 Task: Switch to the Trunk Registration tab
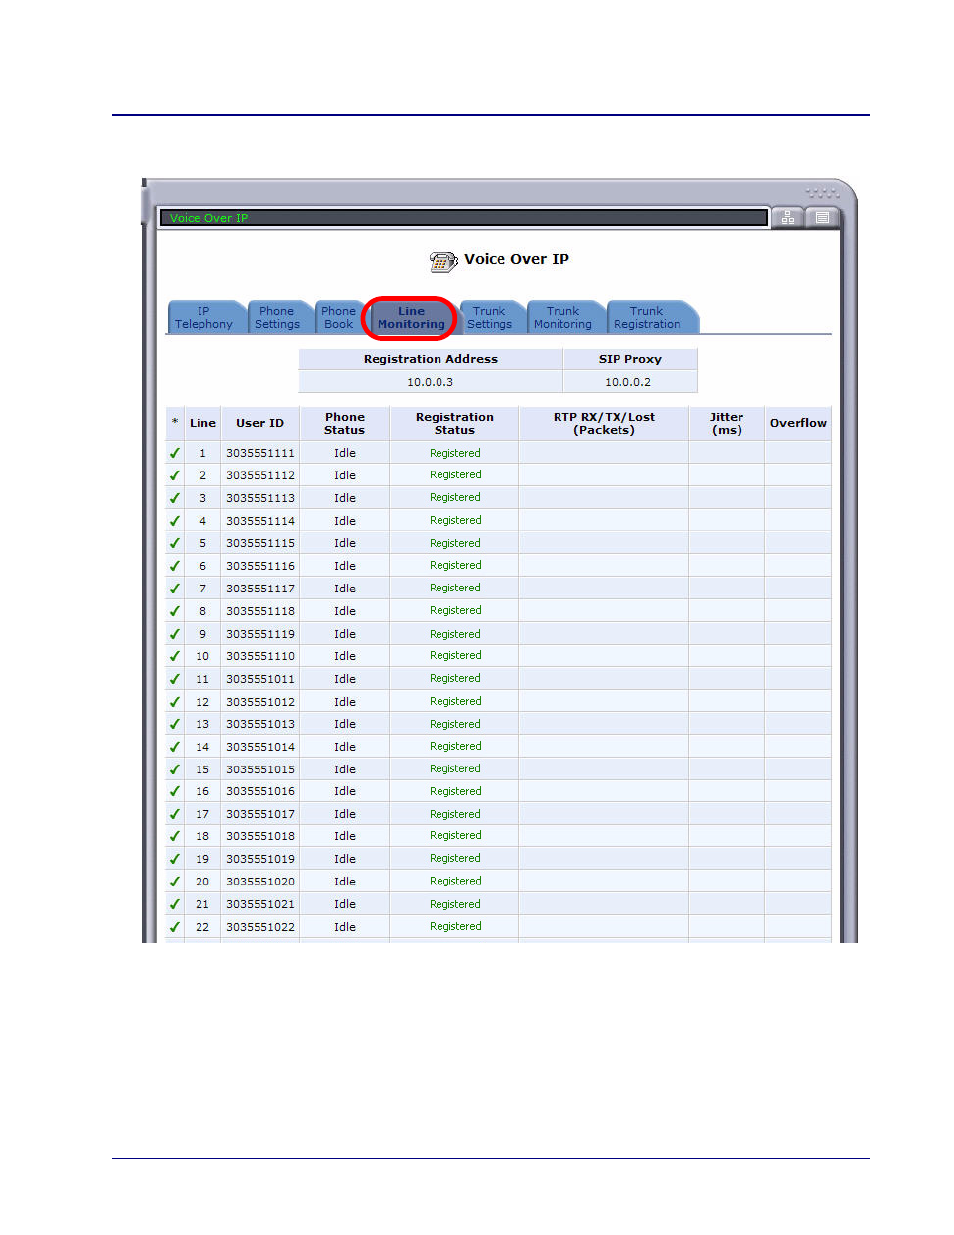tap(648, 317)
